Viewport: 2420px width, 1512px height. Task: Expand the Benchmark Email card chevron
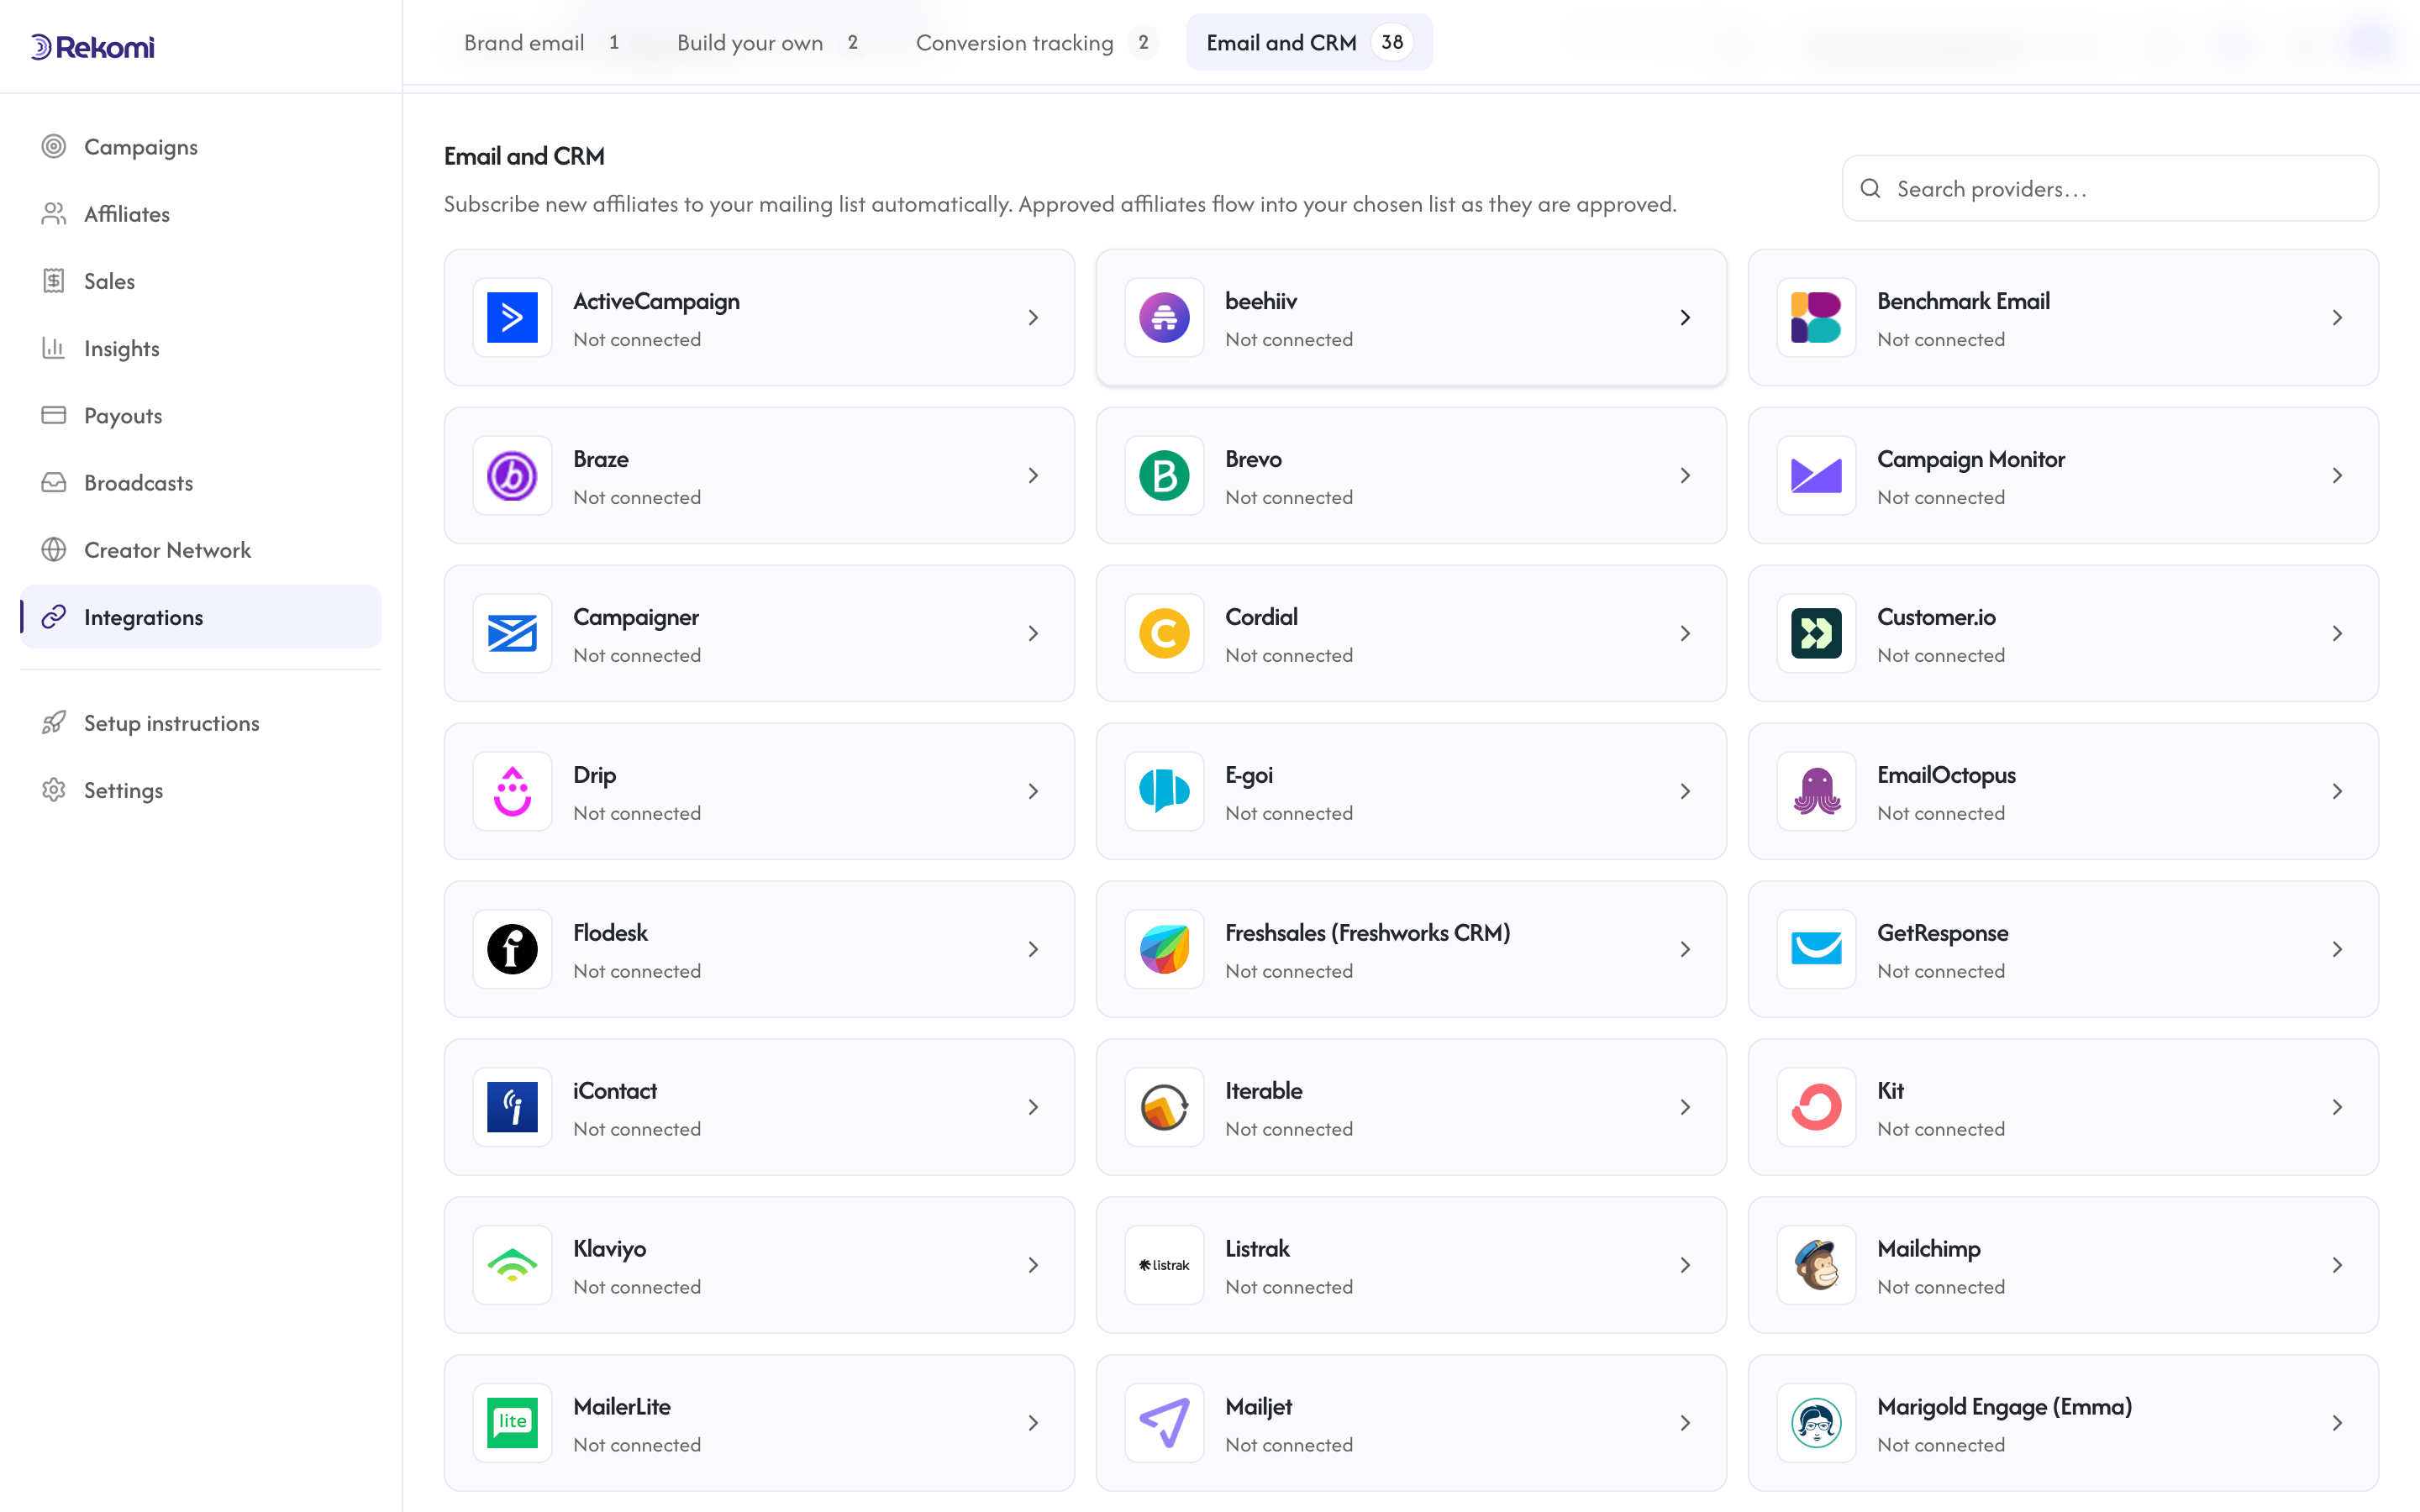tap(2337, 317)
